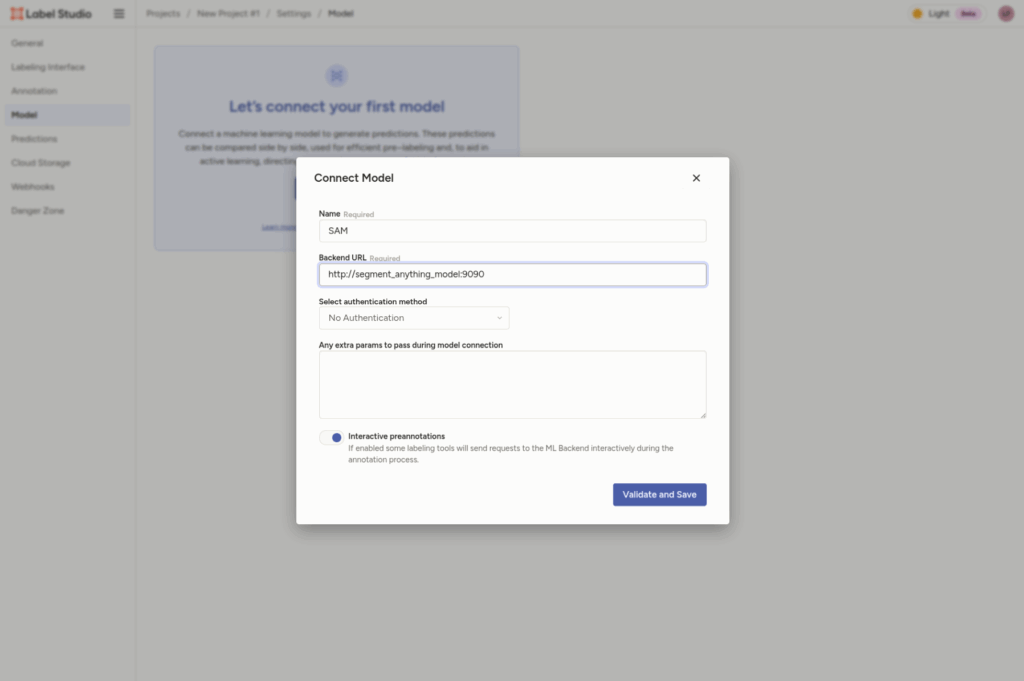Image resolution: width=1024 pixels, height=681 pixels.
Task: Select Model settings section
Action: [67, 115]
